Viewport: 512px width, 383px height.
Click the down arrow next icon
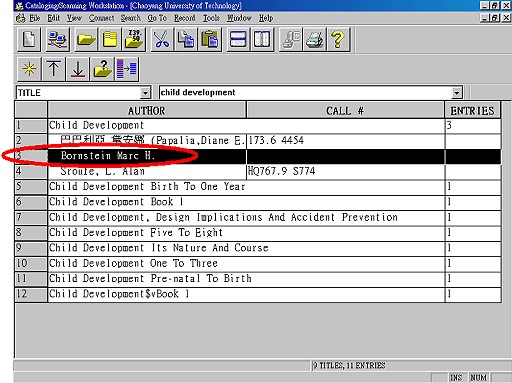coord(78,69)
